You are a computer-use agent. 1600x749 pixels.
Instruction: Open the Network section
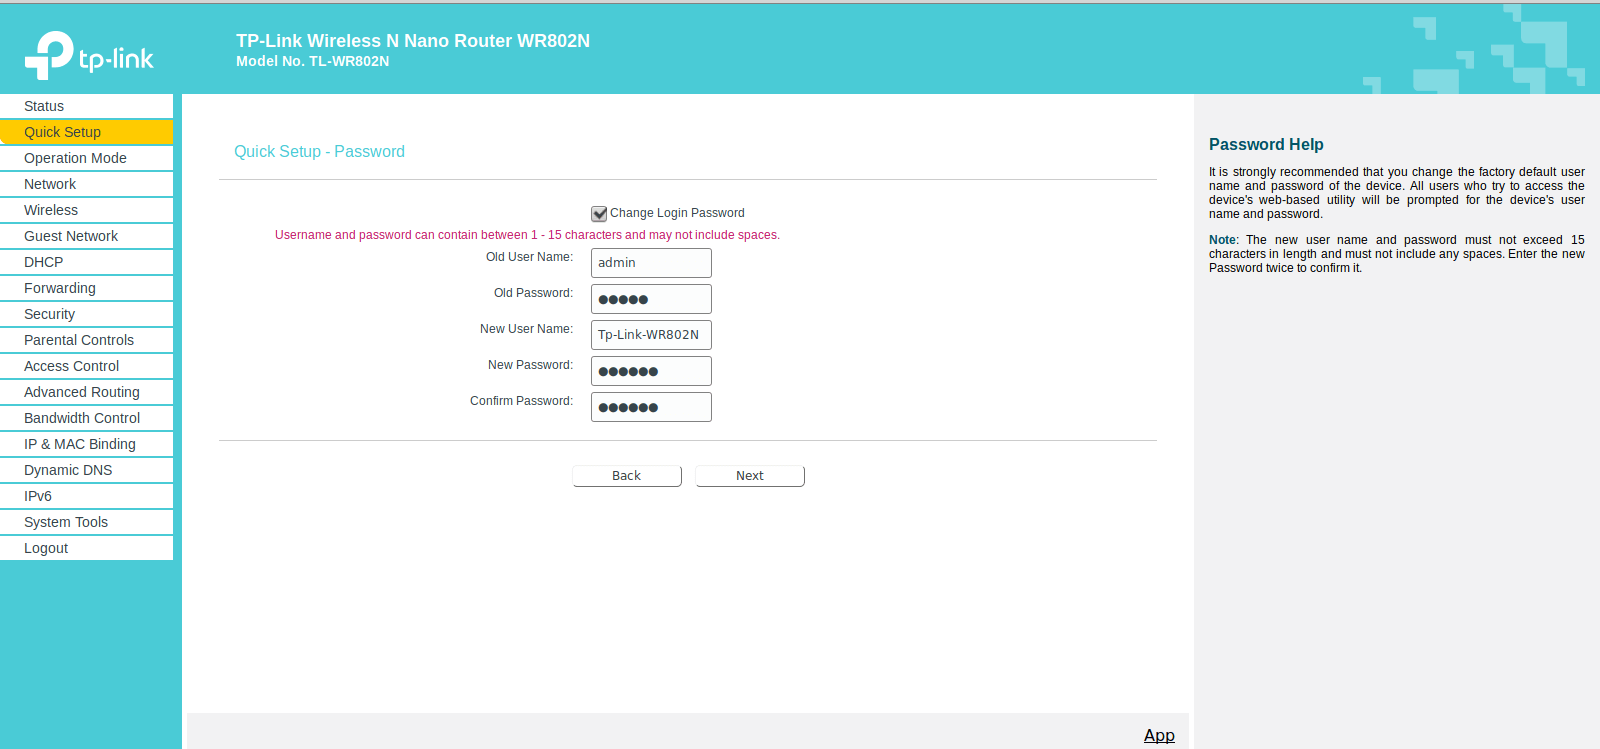[x=86, y=184]
